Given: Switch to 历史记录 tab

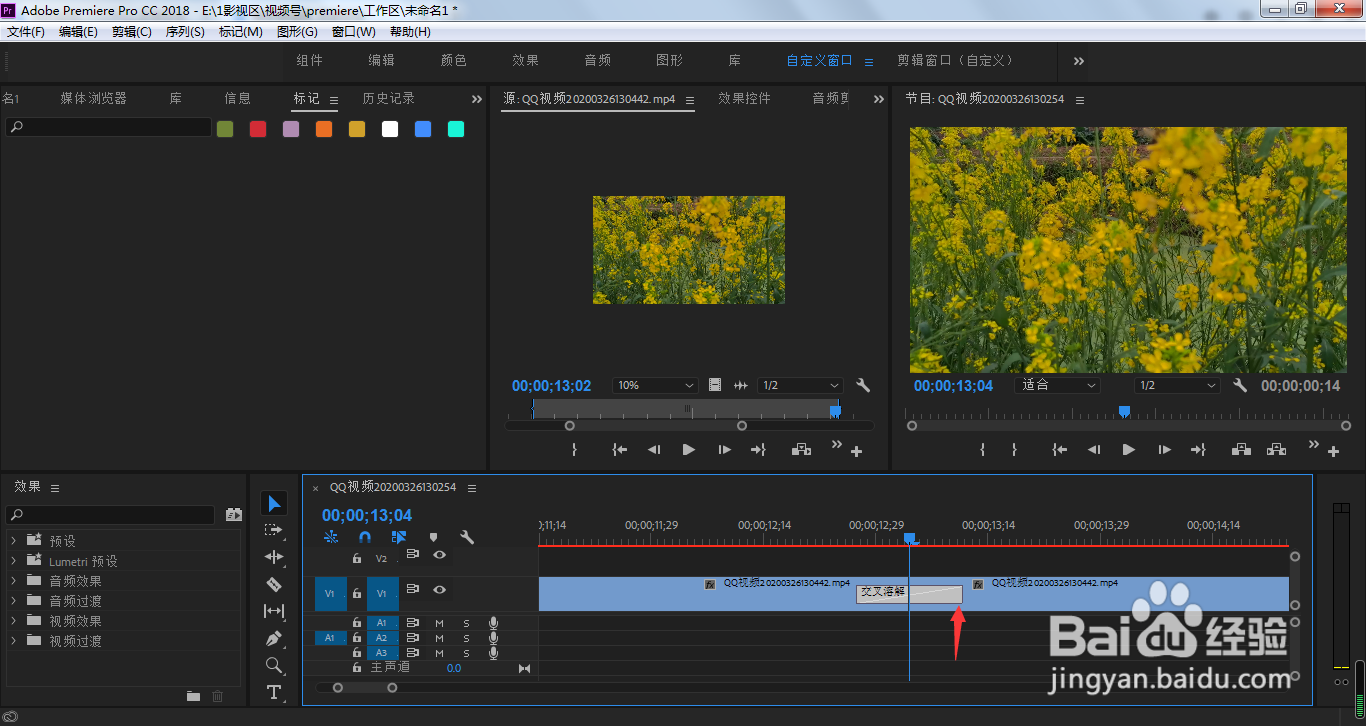Looking at the screenshot, I should coord(388,98).
